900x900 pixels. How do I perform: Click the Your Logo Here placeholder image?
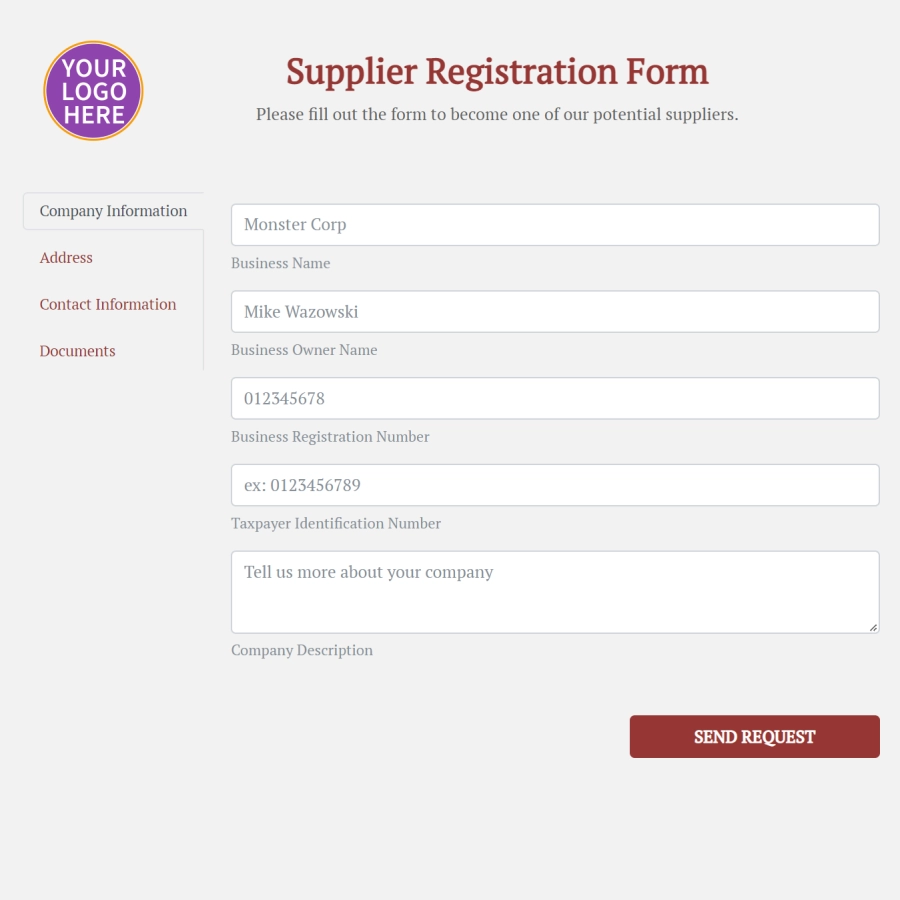93,90
